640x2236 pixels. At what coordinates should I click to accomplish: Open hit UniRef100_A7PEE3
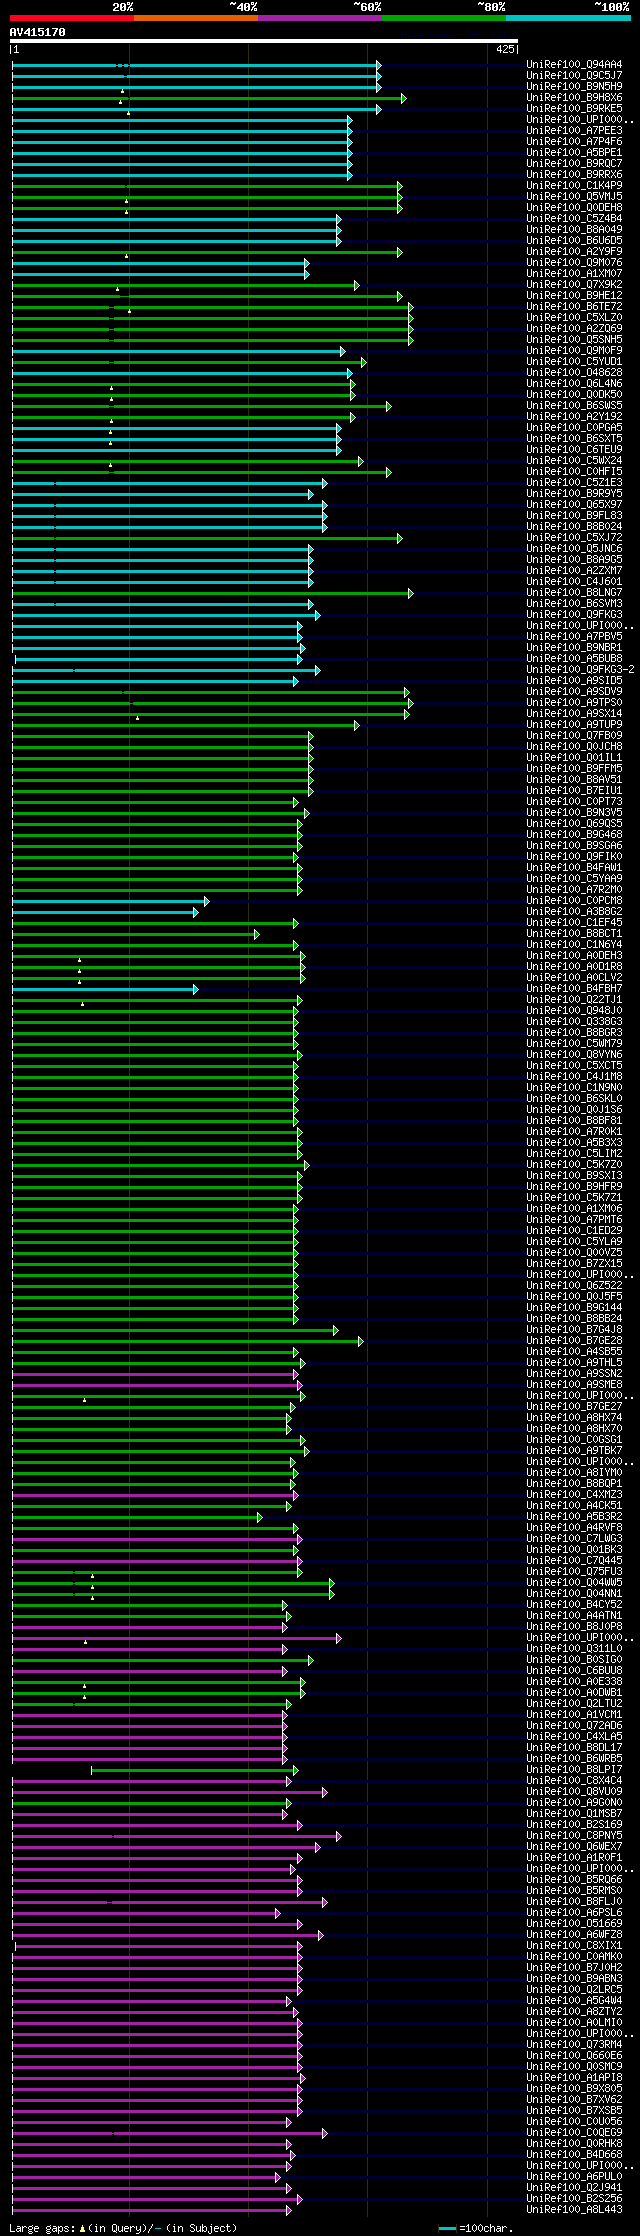pos(574,131)
